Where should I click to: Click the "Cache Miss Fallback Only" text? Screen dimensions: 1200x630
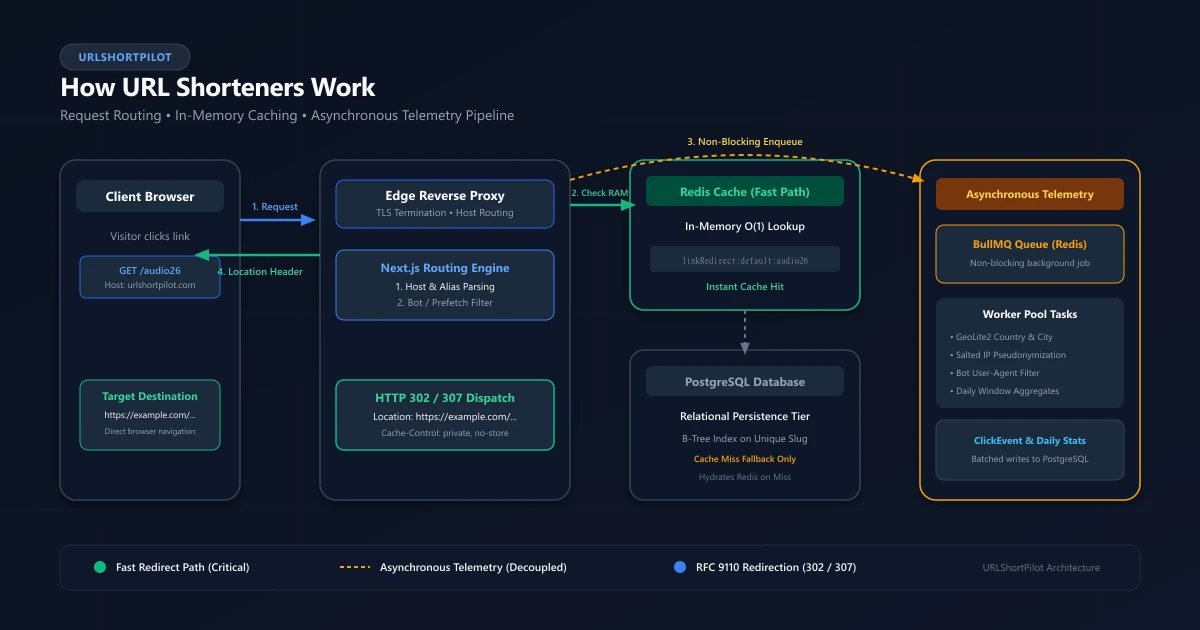click(745, 459)
